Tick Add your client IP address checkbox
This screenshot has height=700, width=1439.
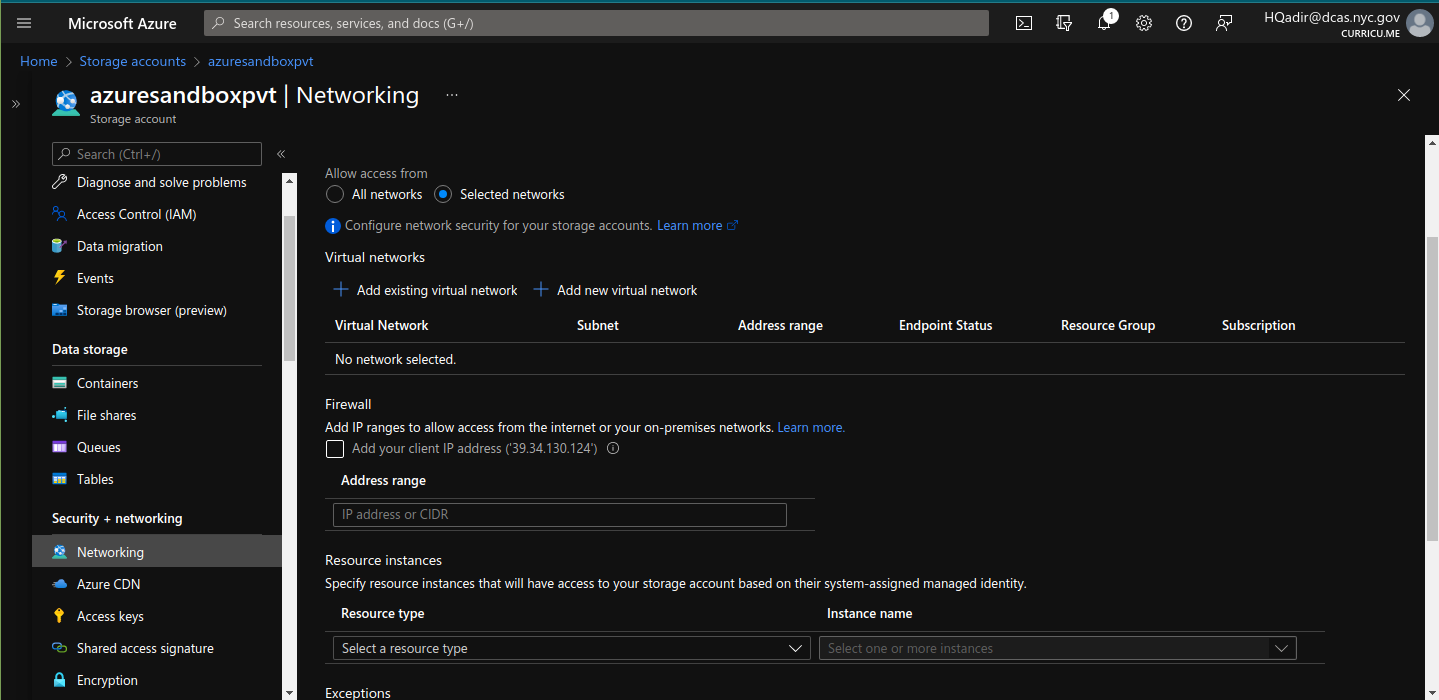tap(335, 449)
